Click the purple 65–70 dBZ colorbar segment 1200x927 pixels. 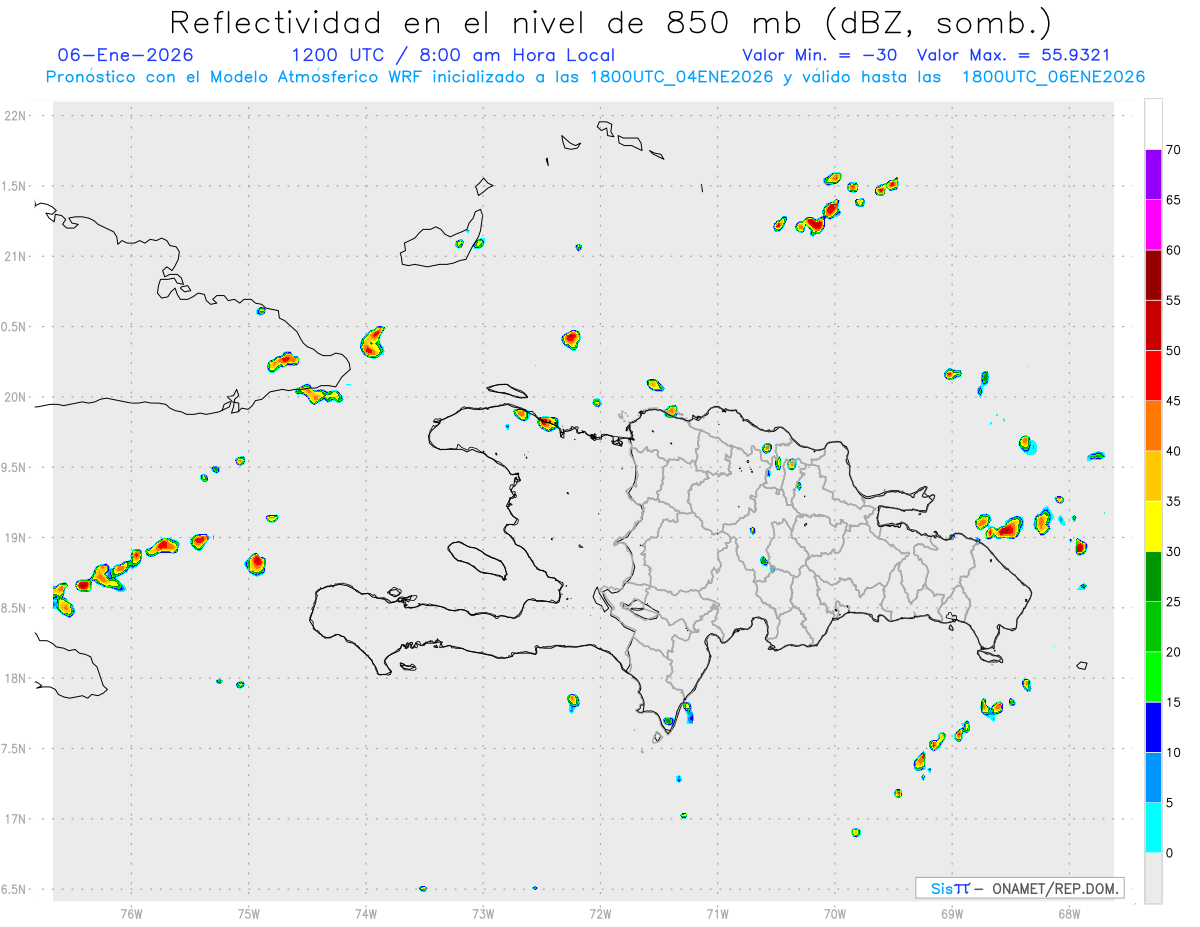click(1153, 175)
